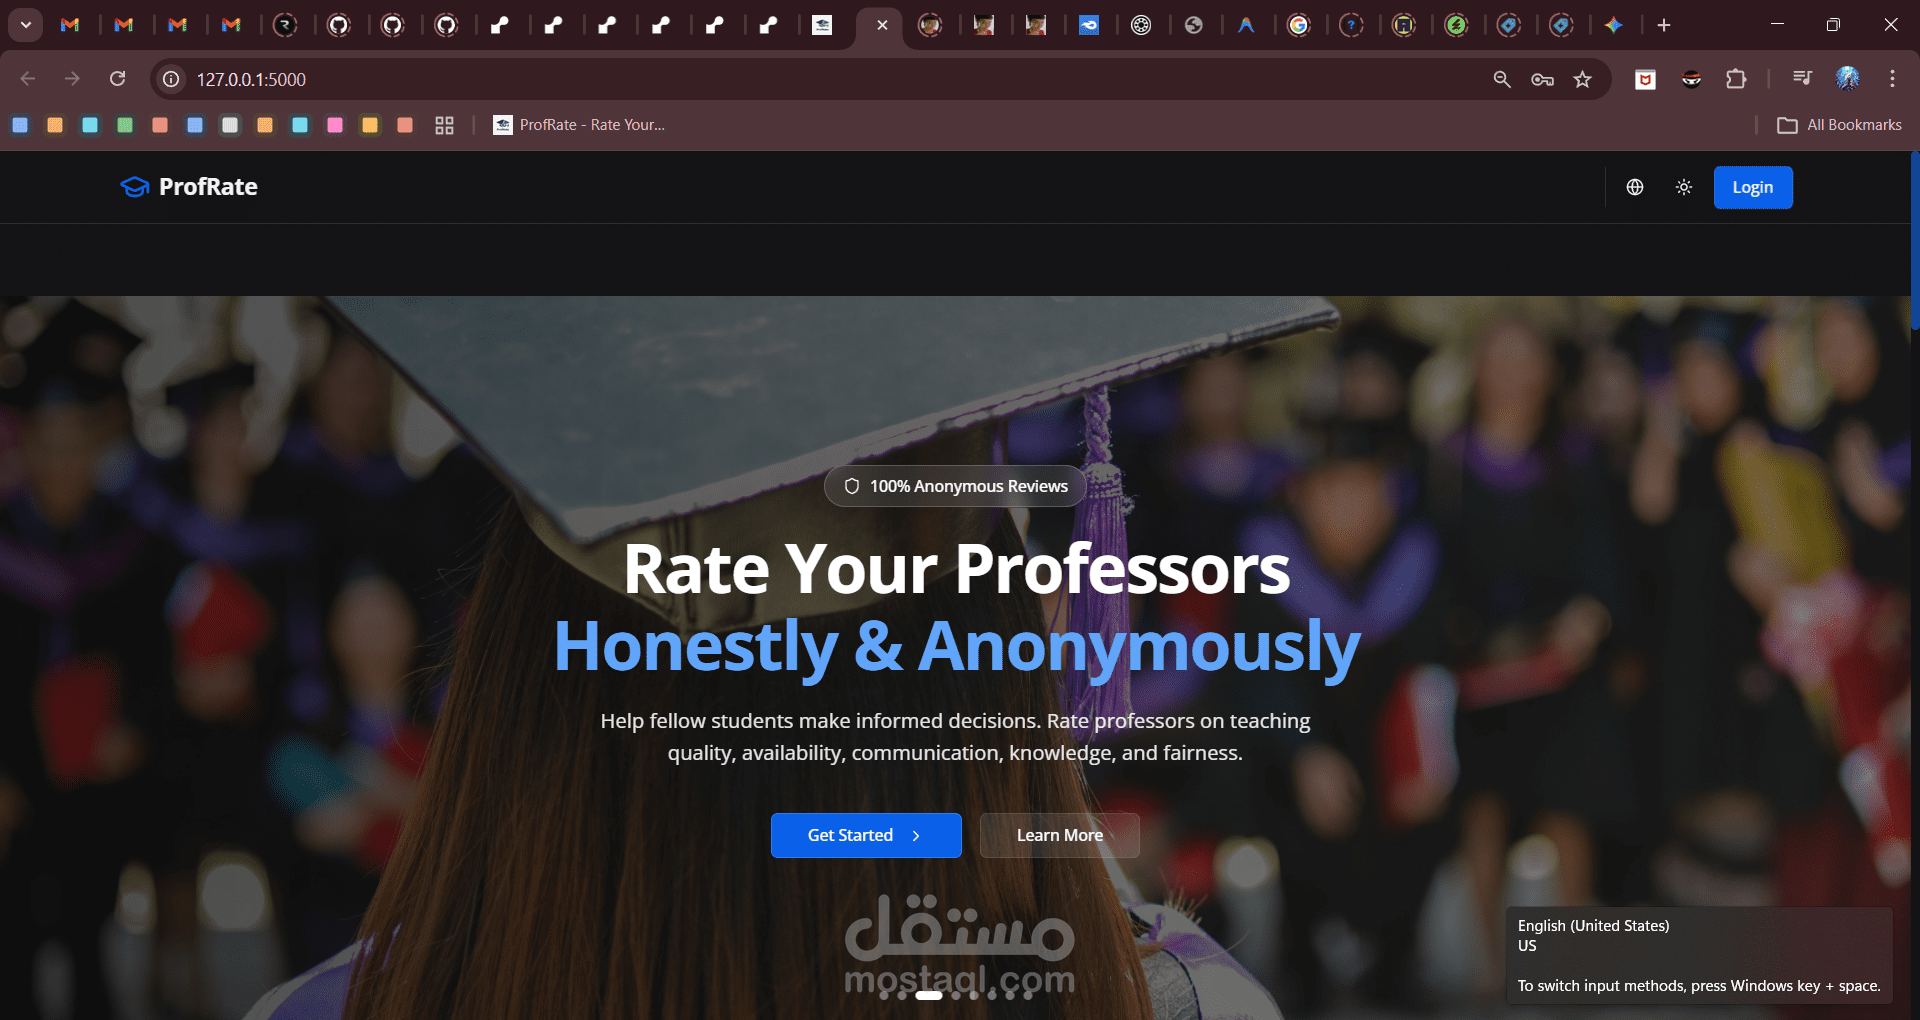Bookmark this page with the star icon
Image resolution: width=1920 pixels, height=1020 pixels.
(1582, 79)
